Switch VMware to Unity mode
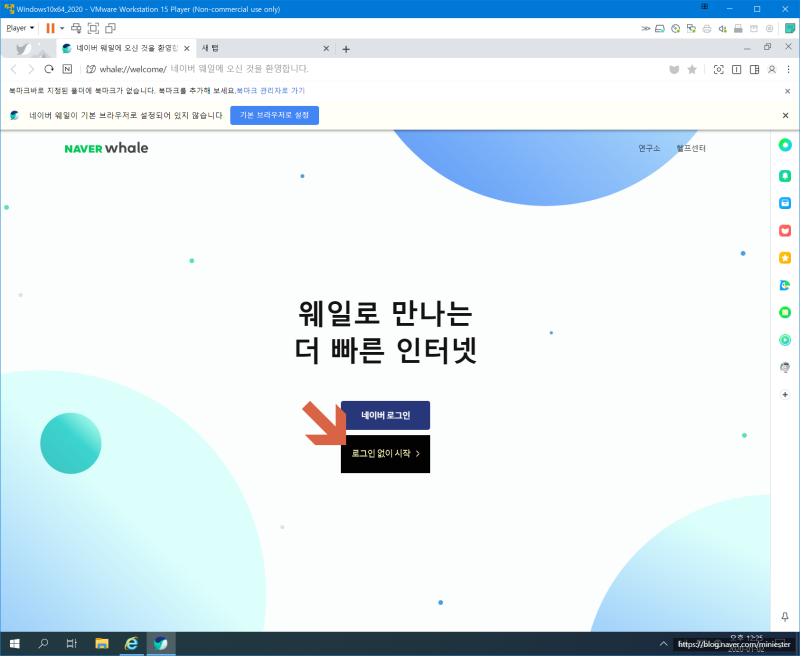The height and width of the screenshot is (656, 800). (110, 28)
